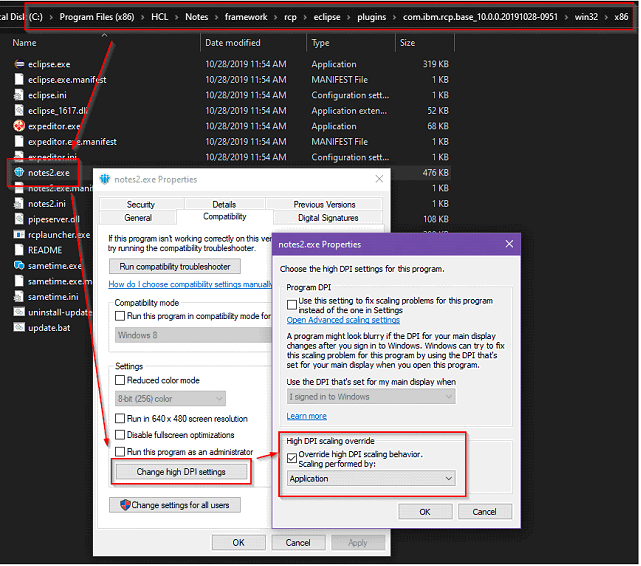The height and width of the screenshot is (566, 641).
Task: Open the 8-bit (256) color dropdown
Action: coord(170,398)
